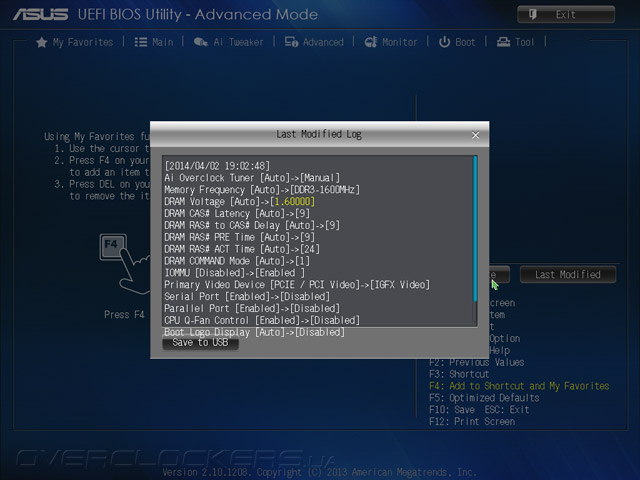640x480 pixels.
Task: Click the Parallel Port log entry
Action: point(252,308)
